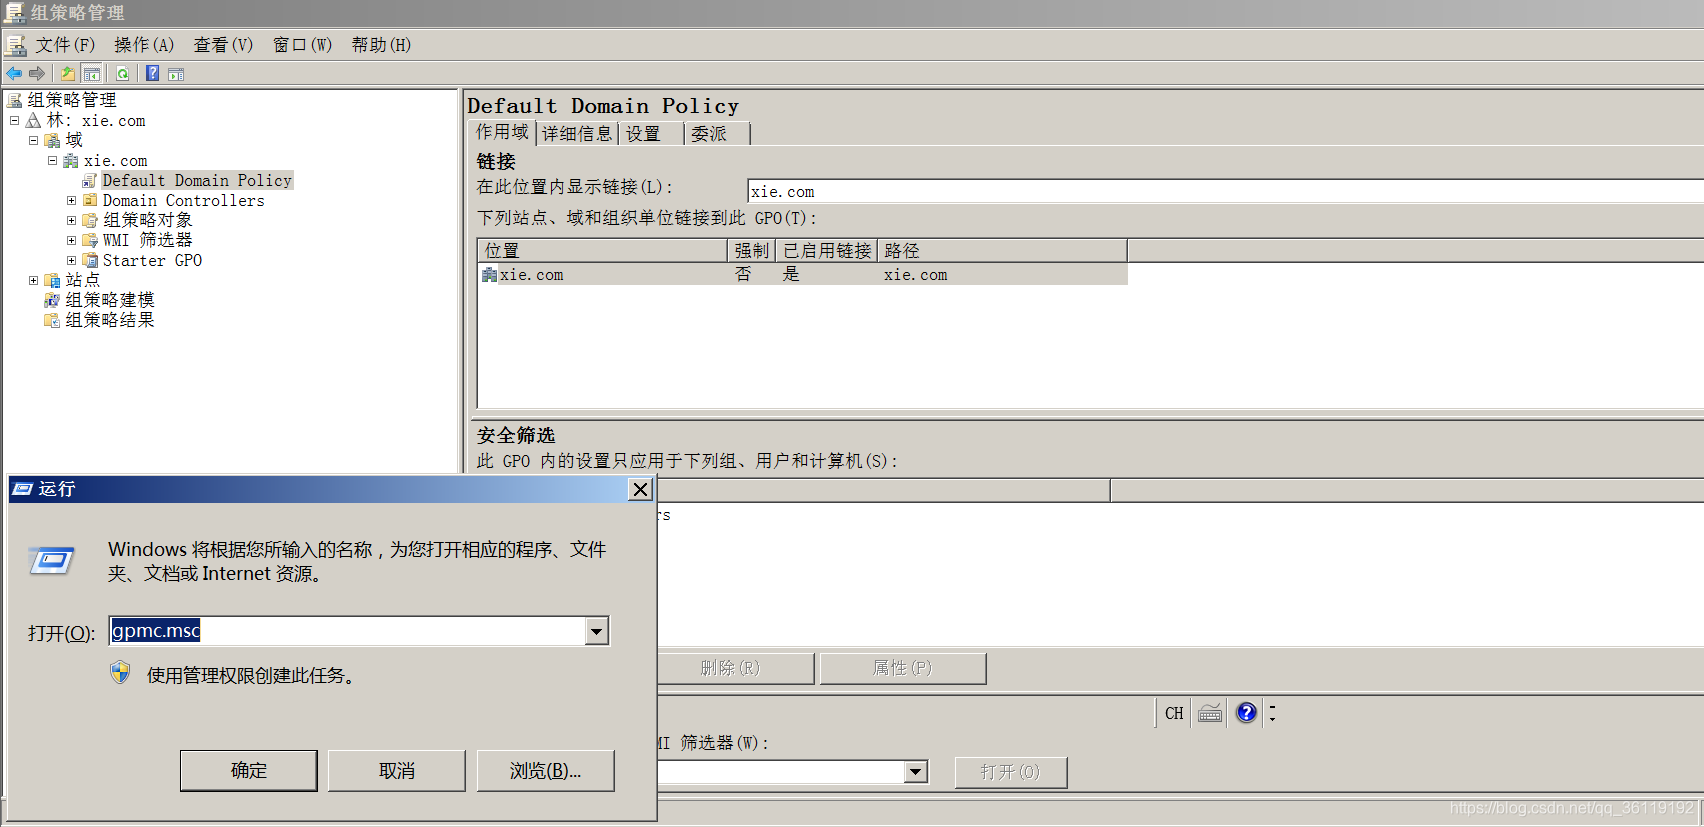Expand the Starter GPO node
Screen dimensions: 1704x827
[x=71, y=260]
